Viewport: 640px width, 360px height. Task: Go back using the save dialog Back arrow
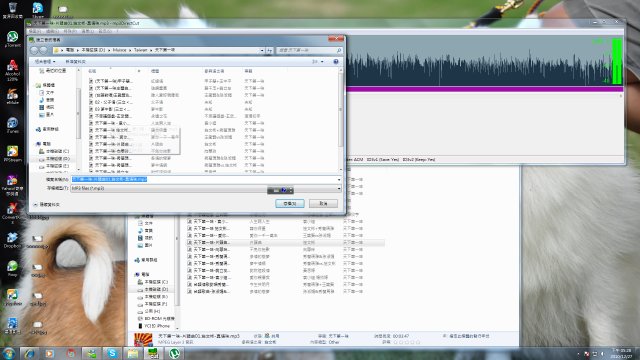click(x=34, y=50)
